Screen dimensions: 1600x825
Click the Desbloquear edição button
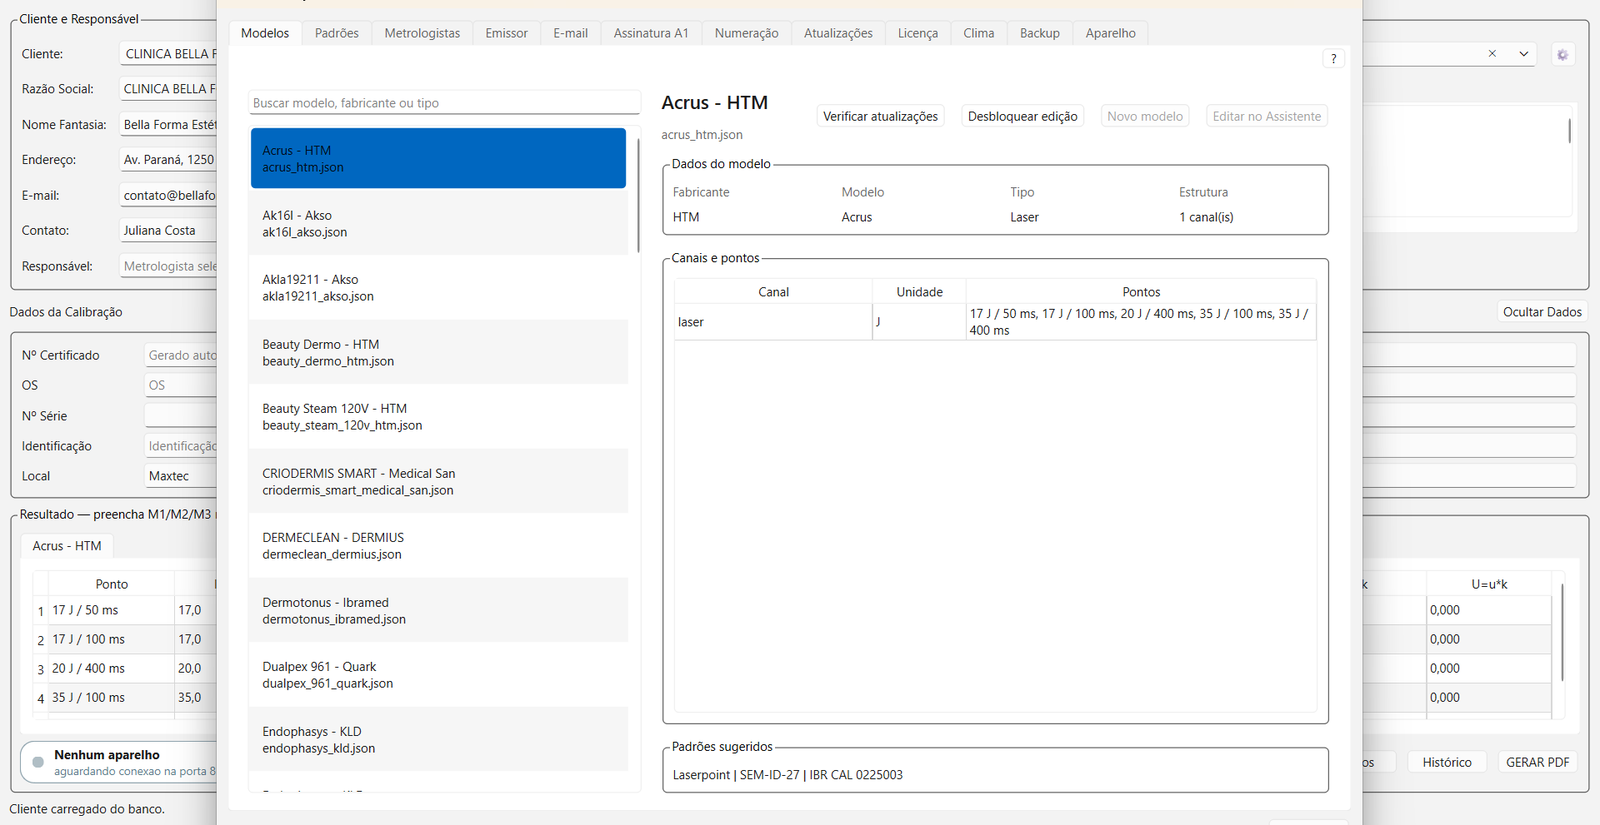click(x=1023, y=116)
